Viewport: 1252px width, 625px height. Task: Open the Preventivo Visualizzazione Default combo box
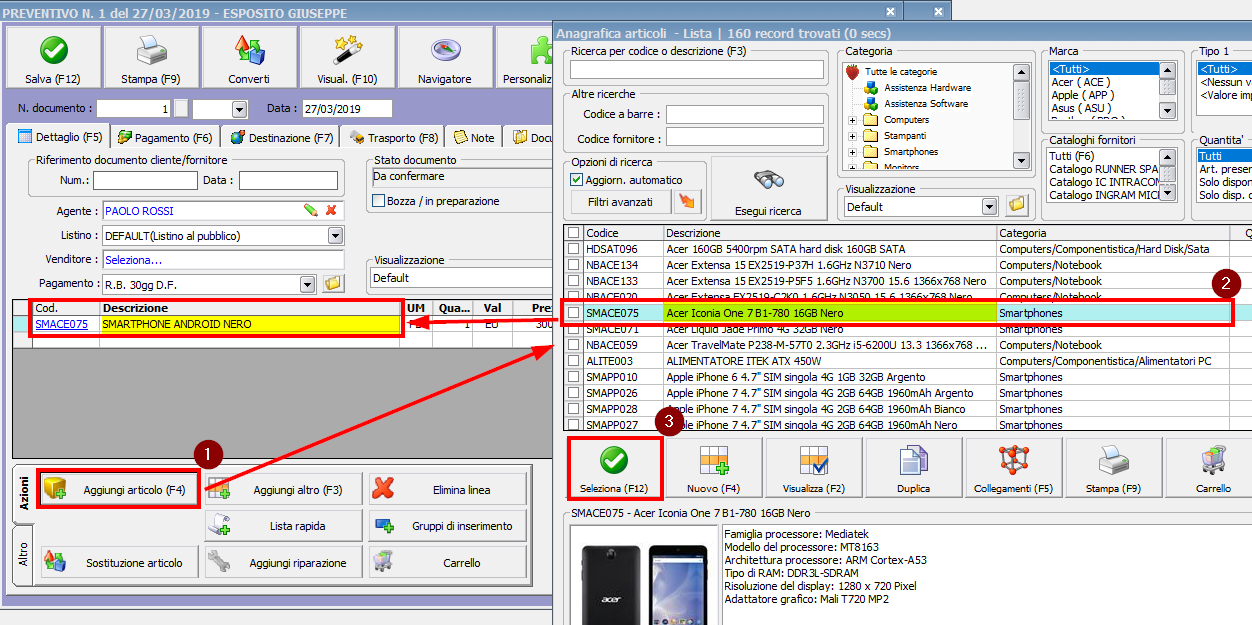tap(461, 278)
